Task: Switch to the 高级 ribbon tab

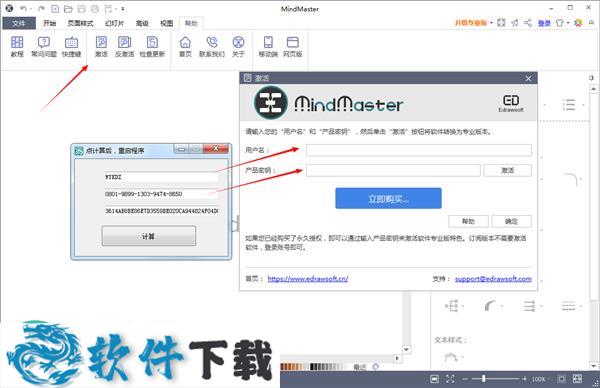Action: click(142, 23)
